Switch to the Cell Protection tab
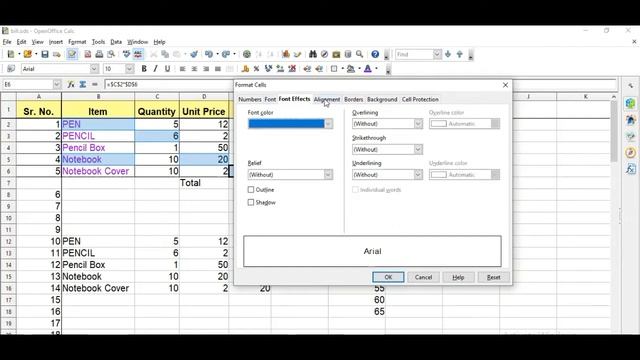 pyautogui.click(x=420, y=99)
